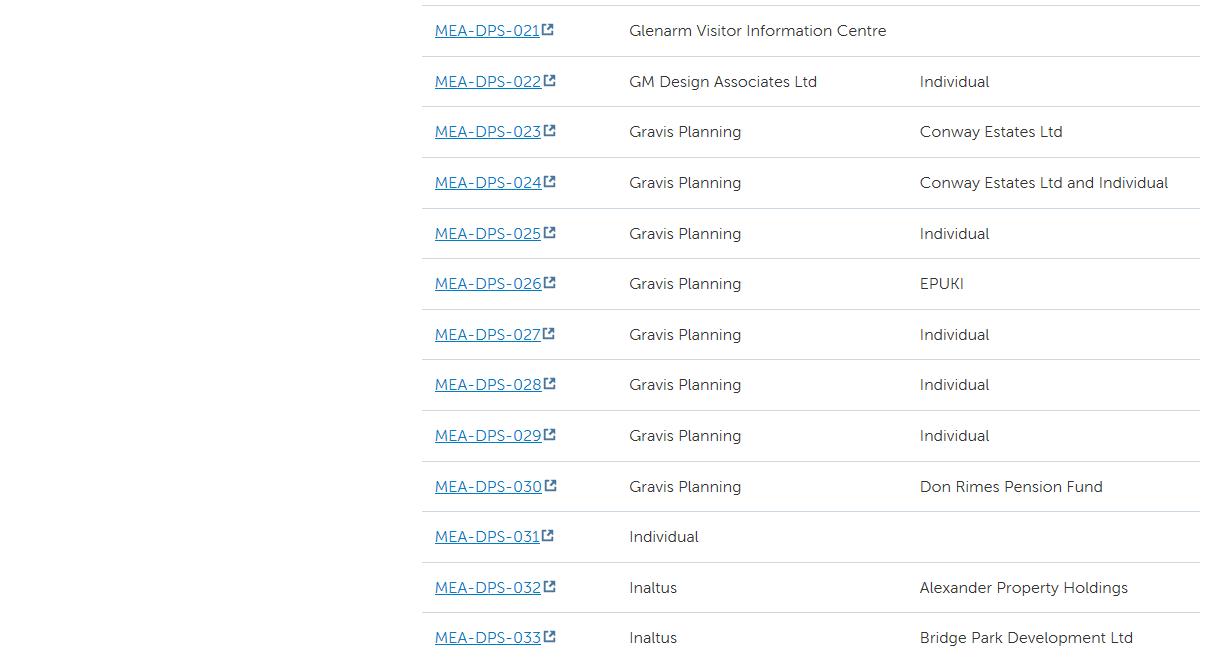Open the MEA-DPS-033 link
Viewport: 1217px width, 661px height.
[x=488, y=638]
